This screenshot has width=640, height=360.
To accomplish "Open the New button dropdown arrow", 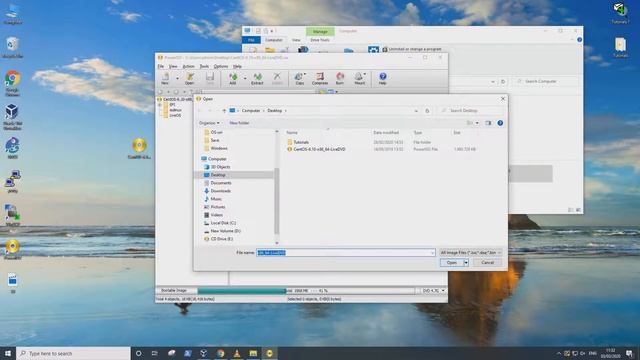I will tap(177, 78).
